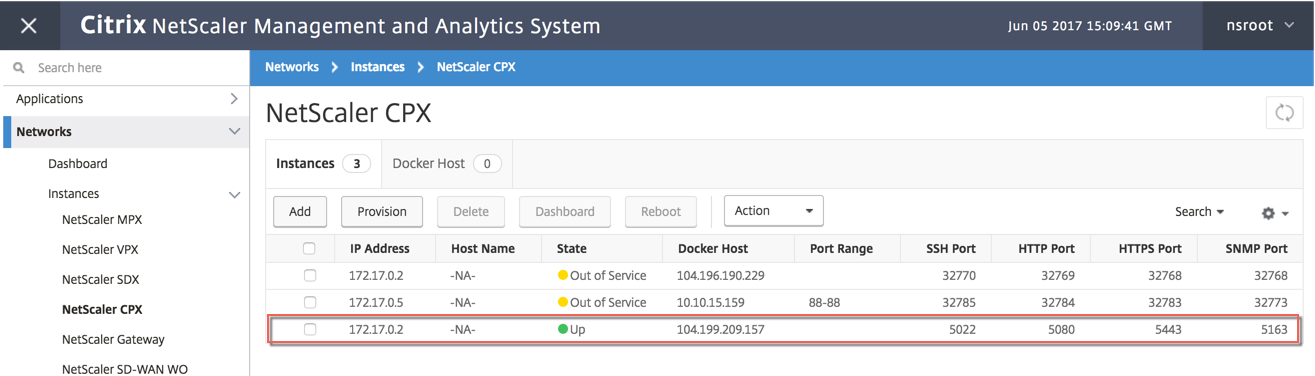The image size is (1315, 376).
Task: Select Networks in sidebar
Action: tap(44, 132)
